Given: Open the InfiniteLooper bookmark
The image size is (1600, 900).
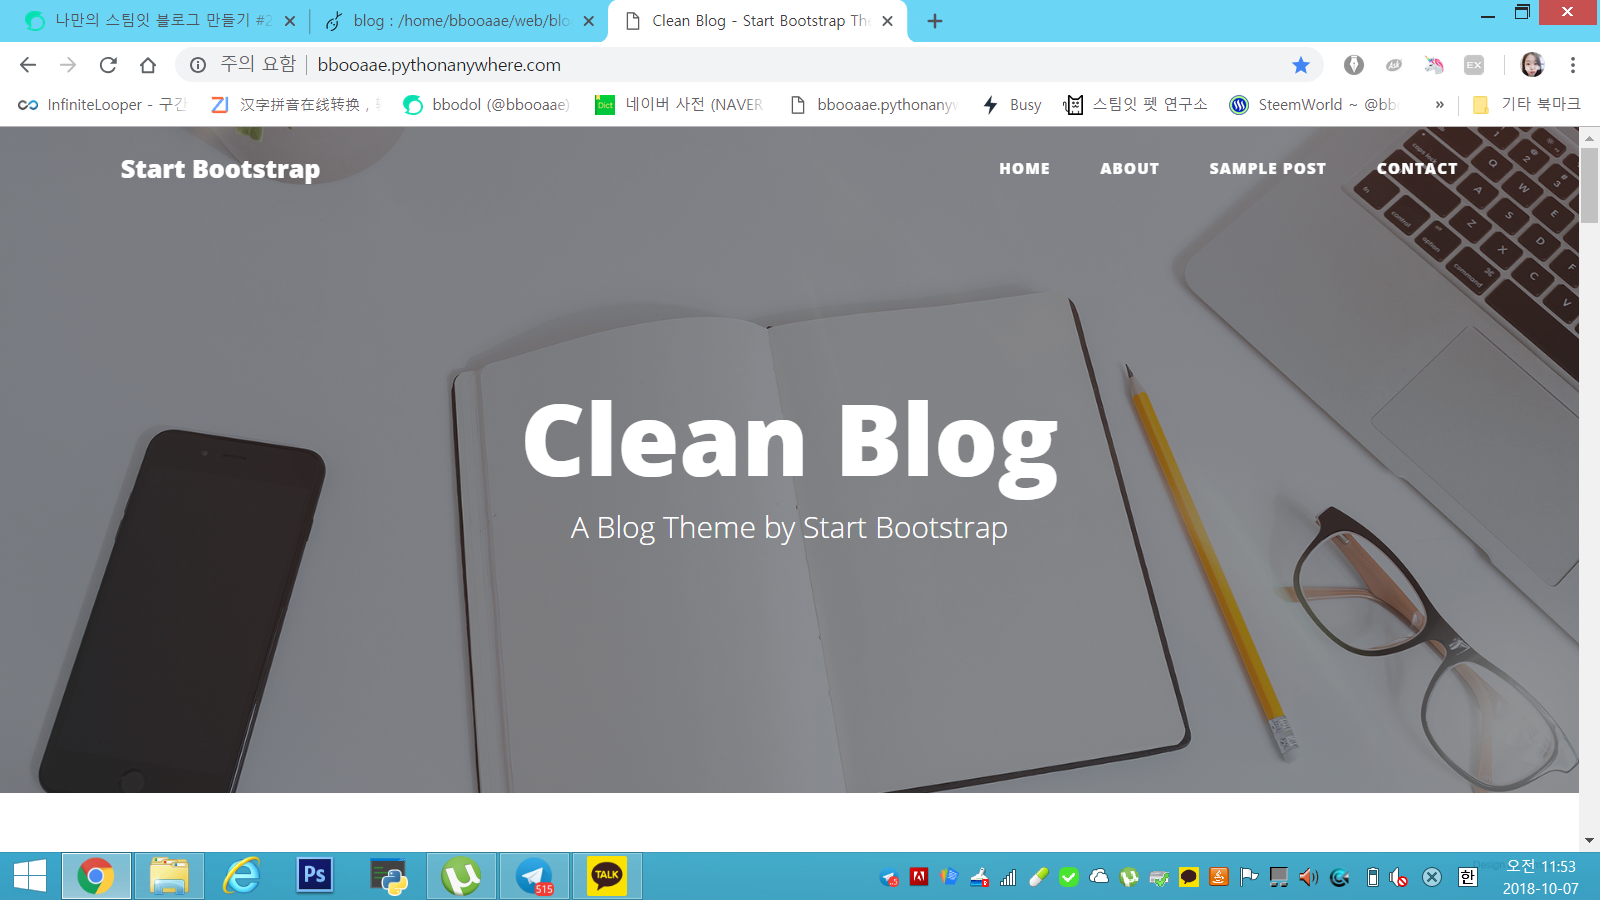Looking at the screenshot, I should 102,104.
